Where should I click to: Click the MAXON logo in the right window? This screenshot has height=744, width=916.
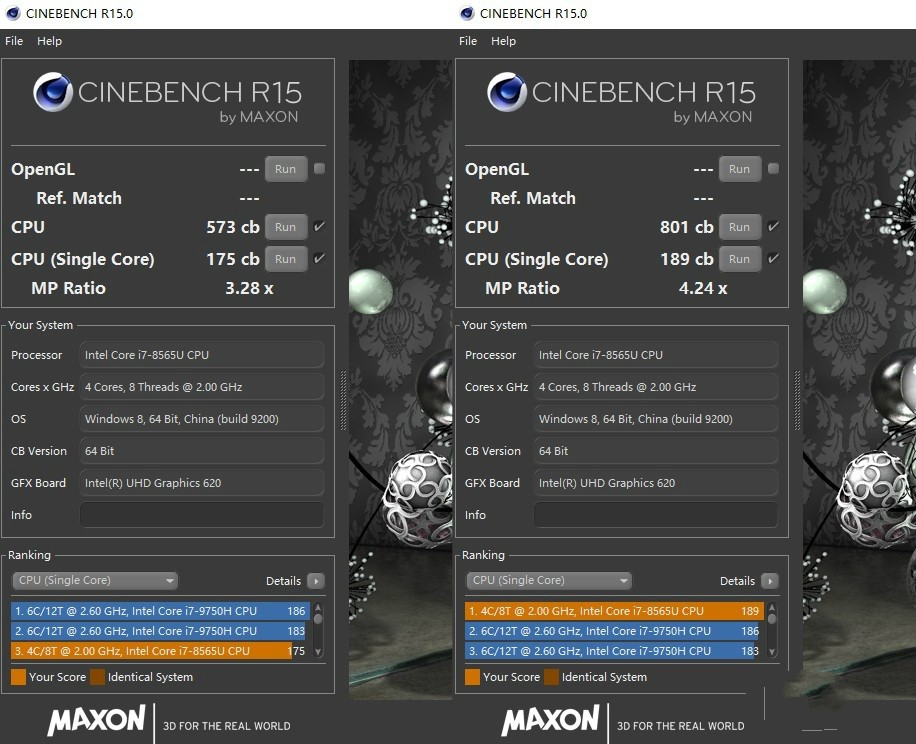point(550,719)
